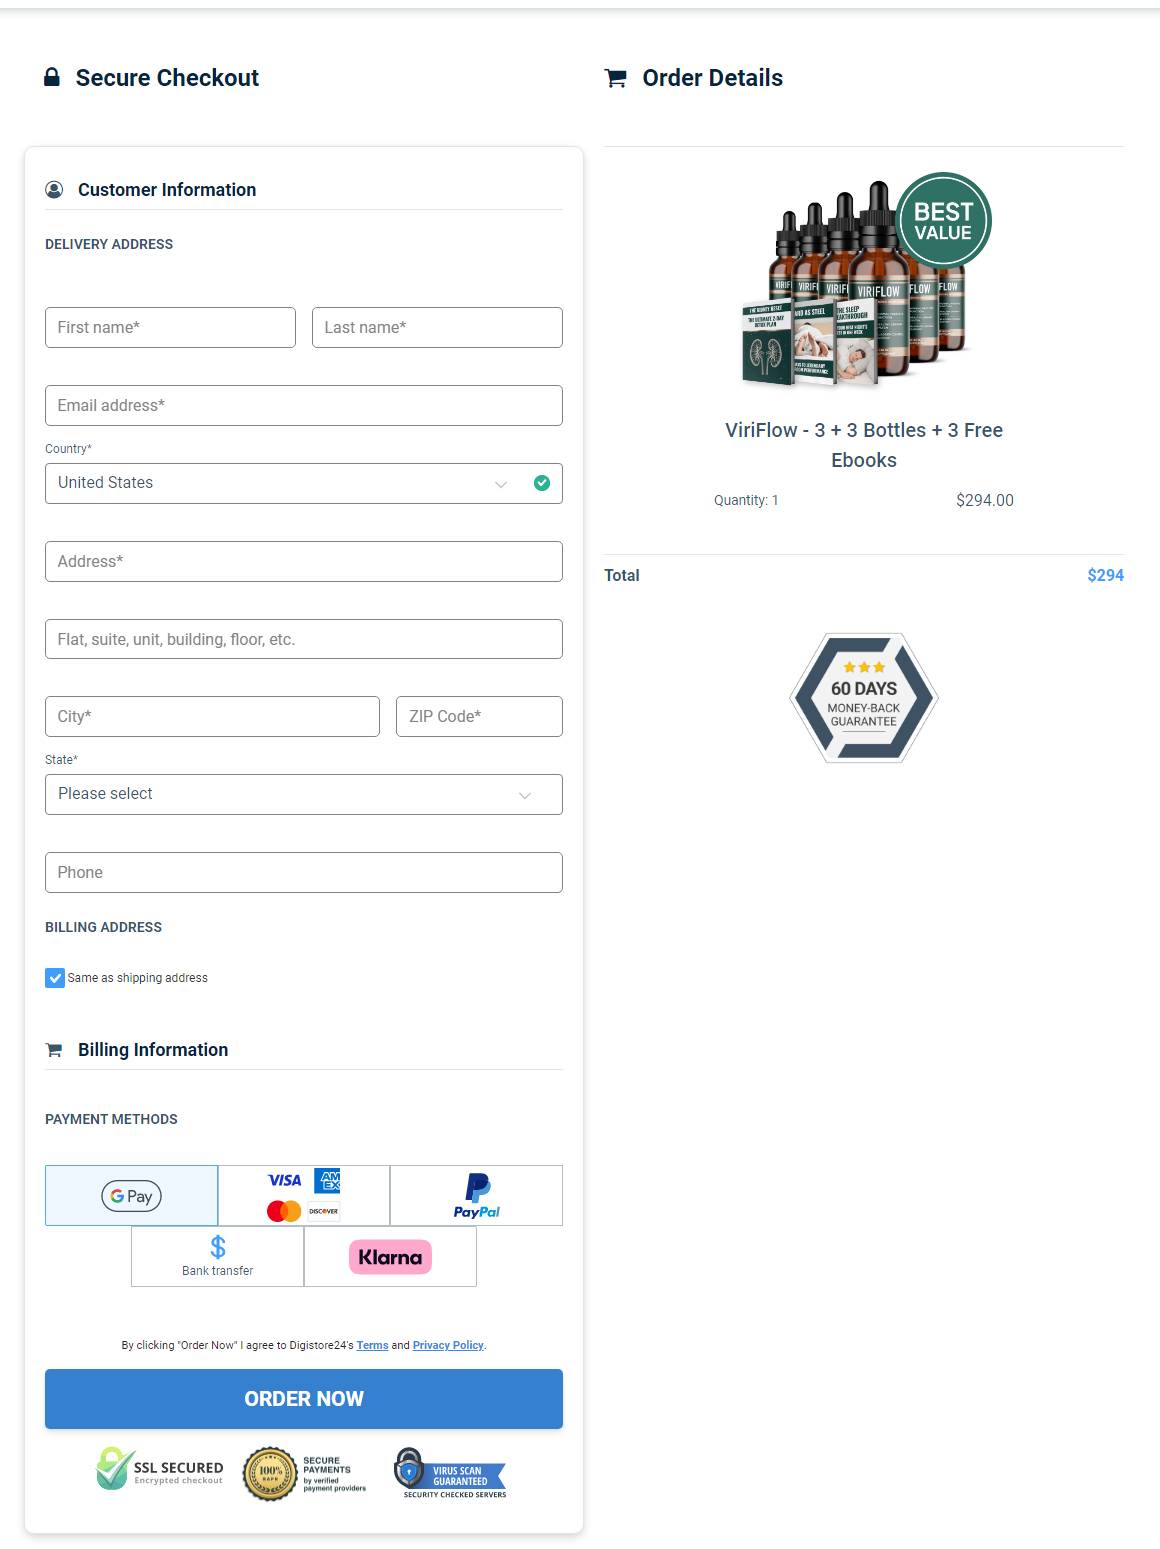The image size is (1160, 1549).
Task: Click the Klarna logo
Action: pos(390,1257)
